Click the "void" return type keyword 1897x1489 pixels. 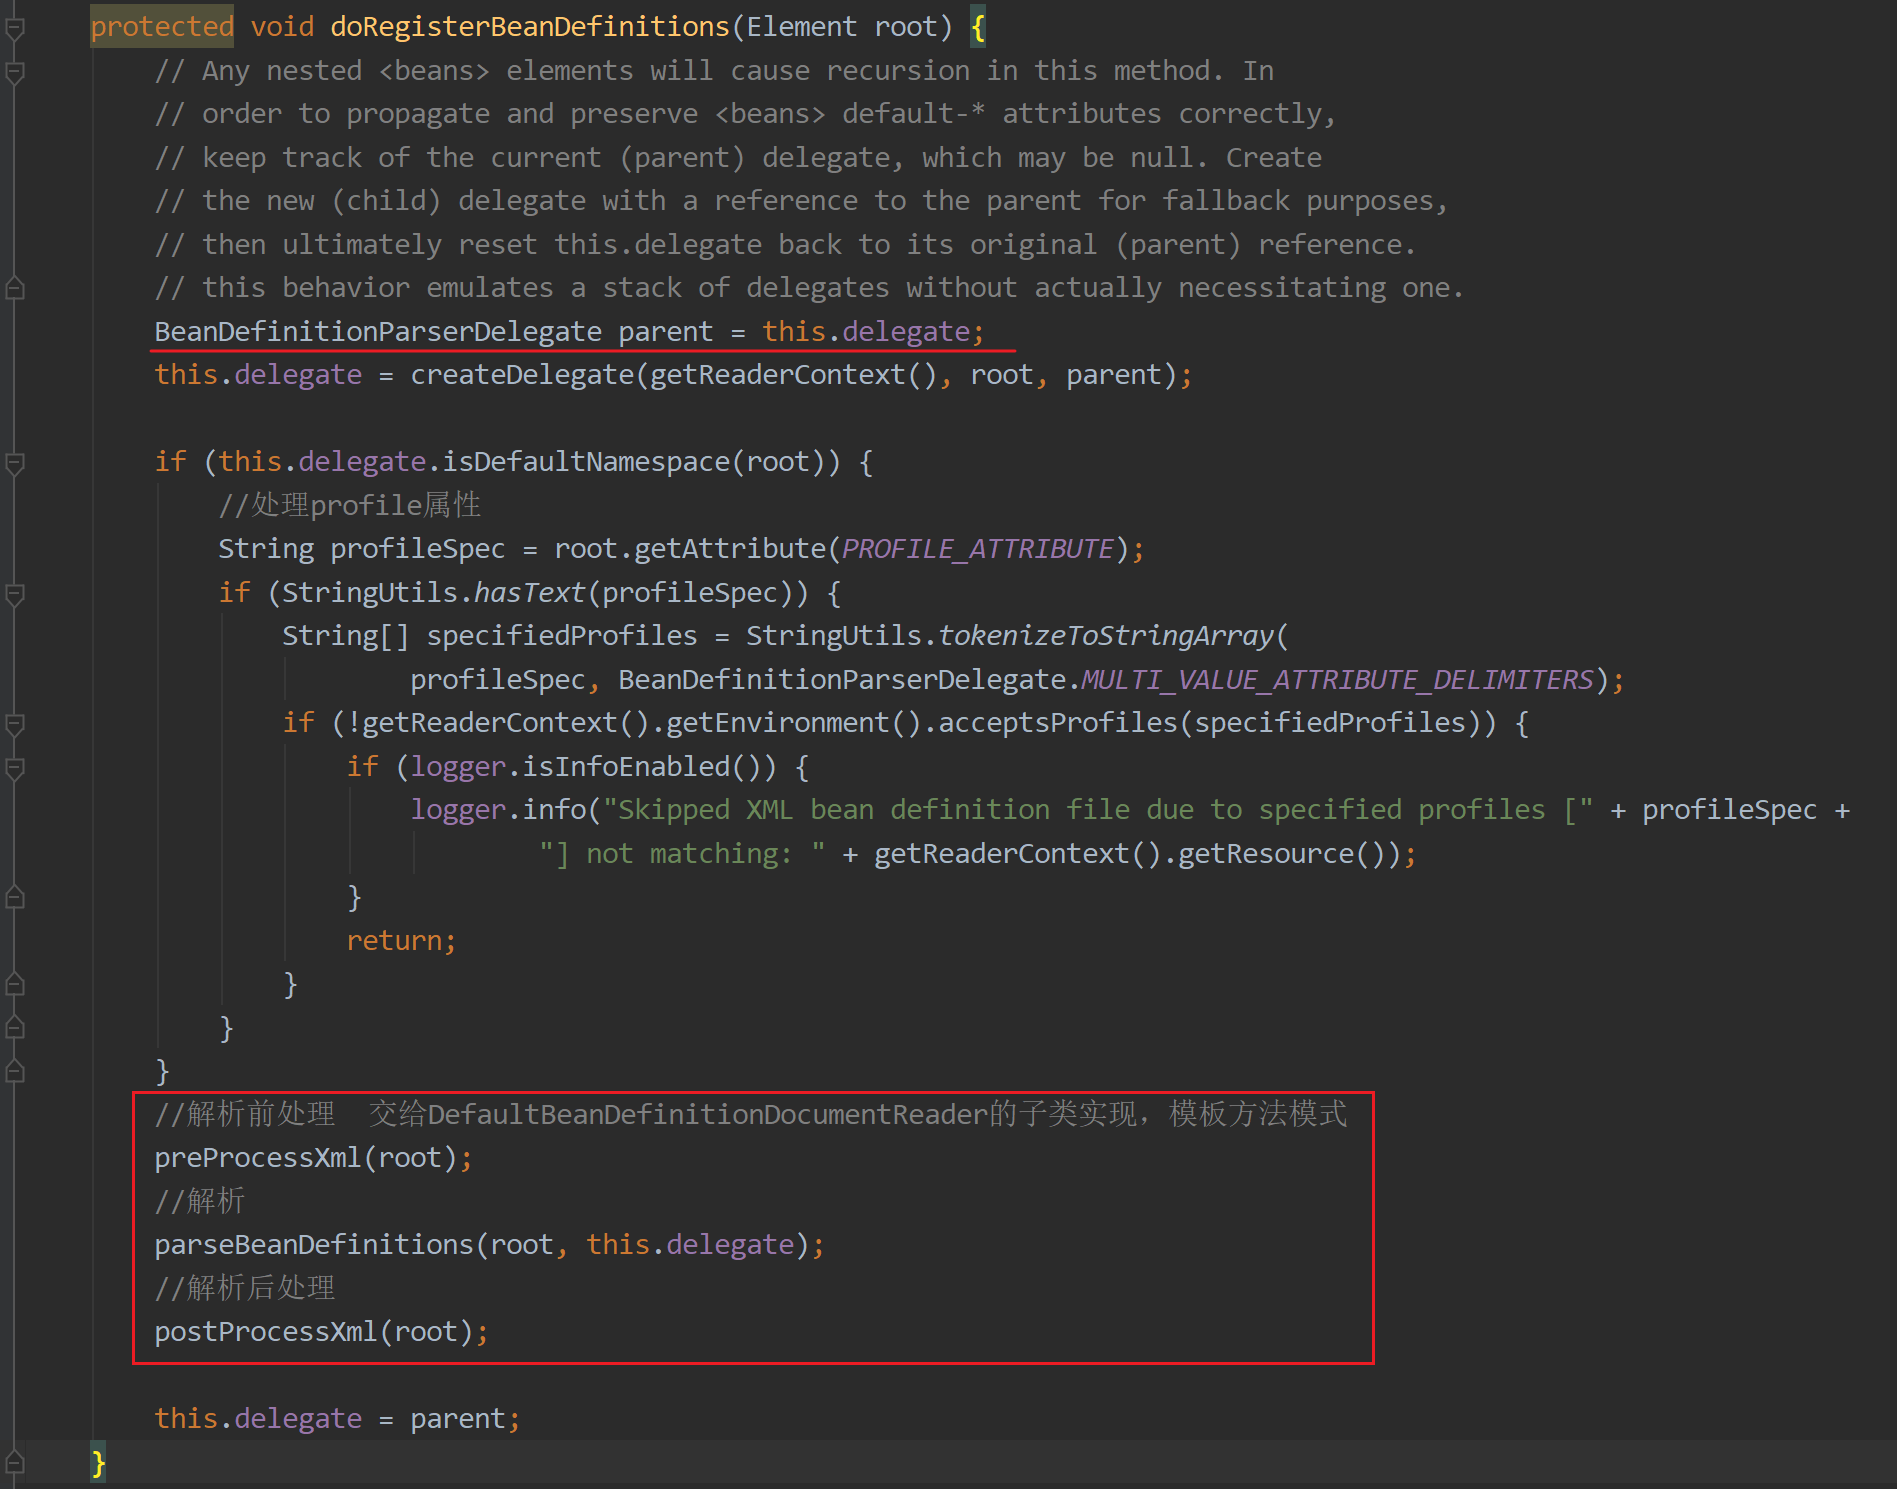[x=282, y=27]
